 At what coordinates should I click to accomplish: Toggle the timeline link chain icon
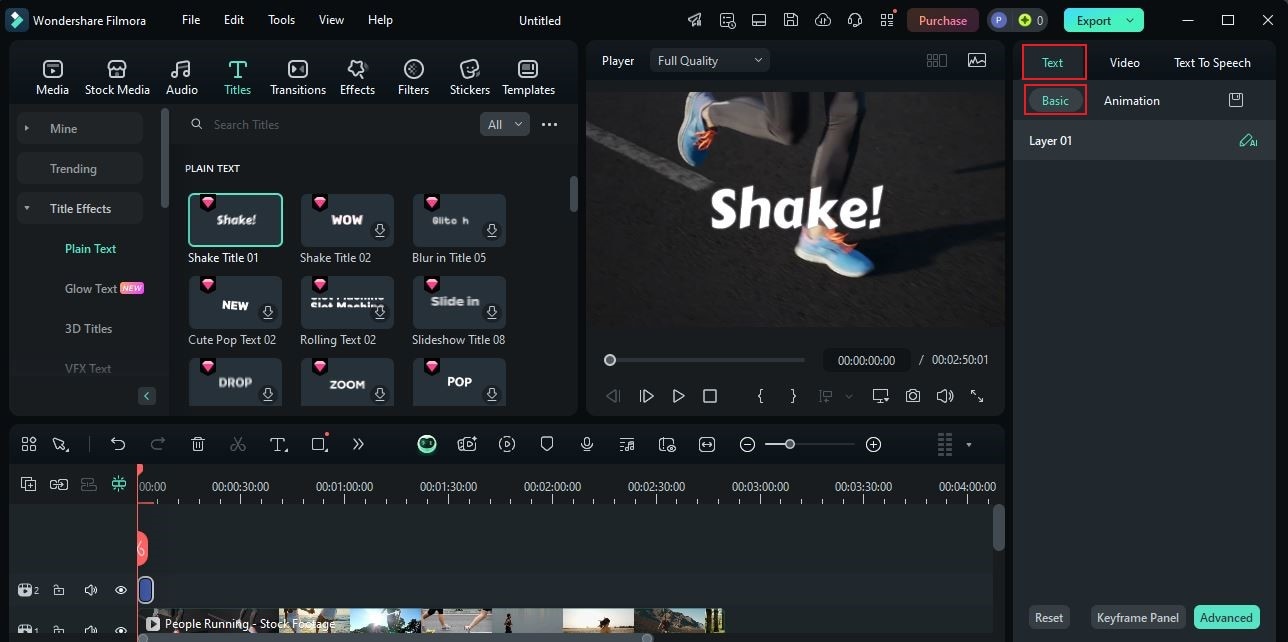pyautogui.click(x=59, y=484)
